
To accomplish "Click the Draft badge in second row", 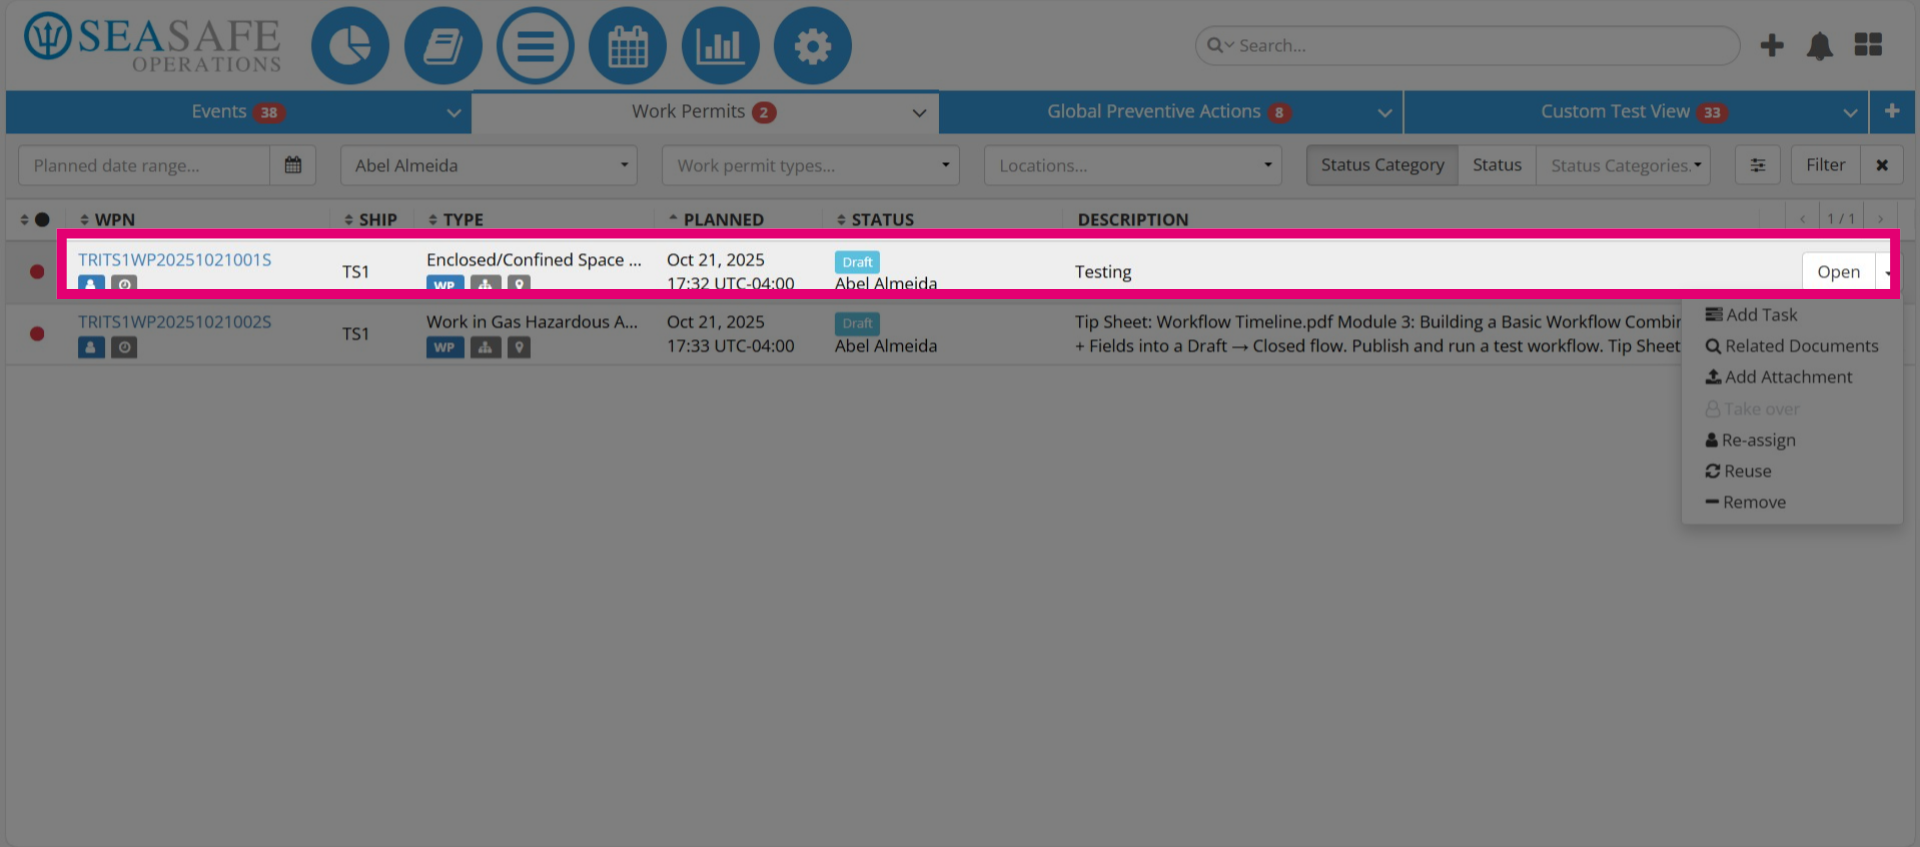I will pyautogui.click(x=857, y=323).
